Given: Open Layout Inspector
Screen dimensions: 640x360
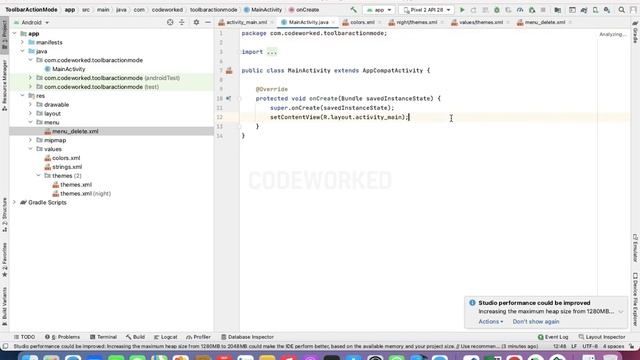Looking at the screenshot, I should (602, 337).
